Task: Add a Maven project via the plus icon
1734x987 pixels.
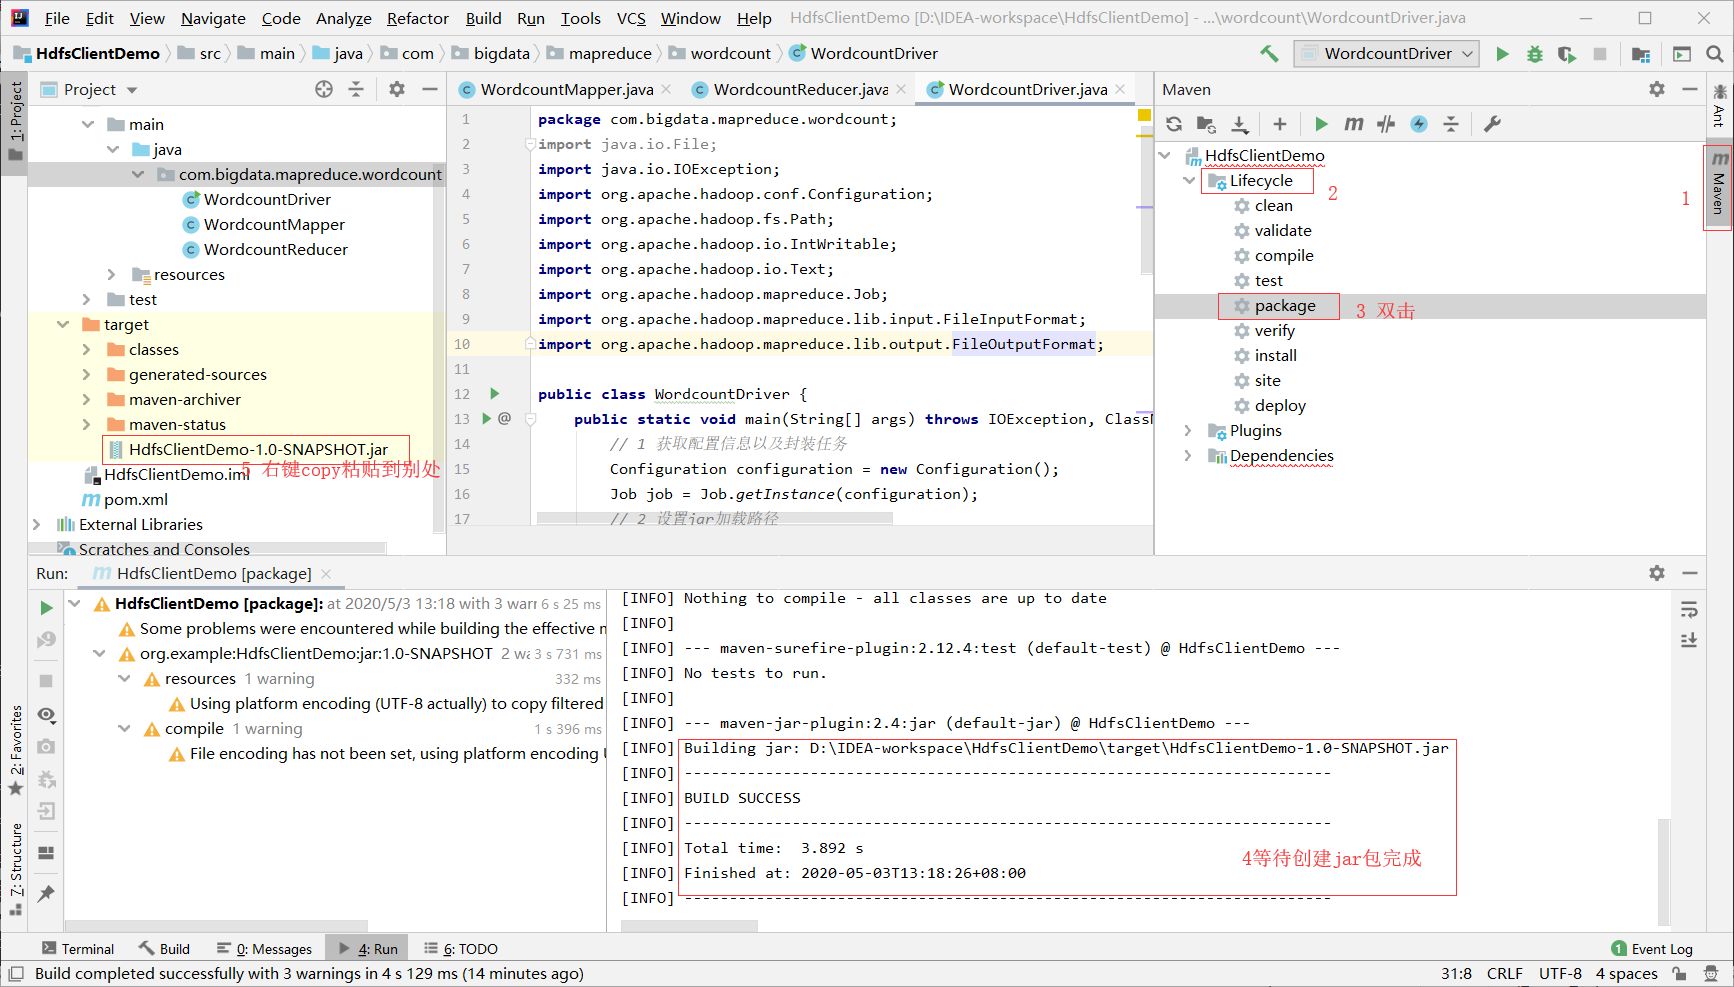Action: [1280, 124]
